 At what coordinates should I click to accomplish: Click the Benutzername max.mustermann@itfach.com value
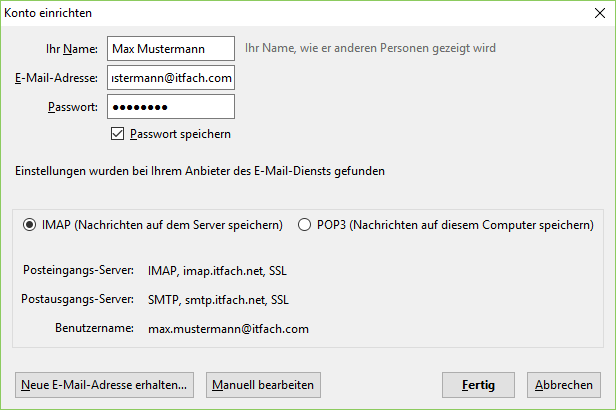(x=228, y=328)
